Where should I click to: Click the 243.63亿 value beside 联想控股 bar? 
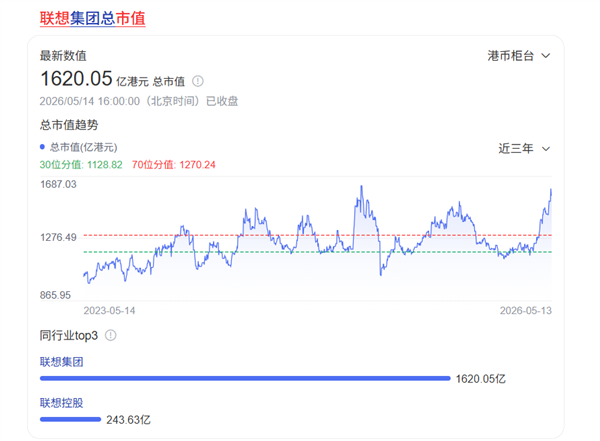[129, 420]
